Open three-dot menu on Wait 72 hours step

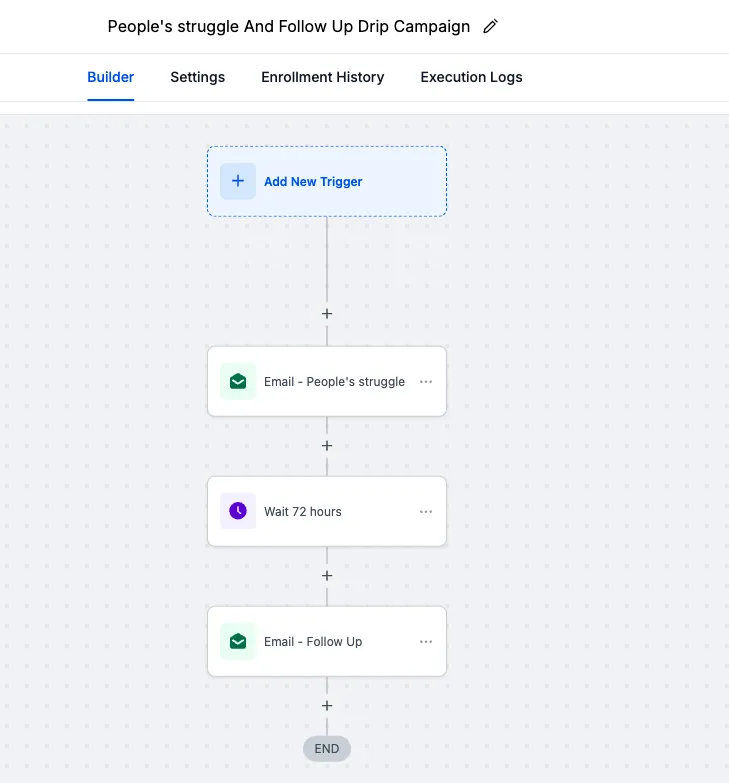(x=426, y=512)
